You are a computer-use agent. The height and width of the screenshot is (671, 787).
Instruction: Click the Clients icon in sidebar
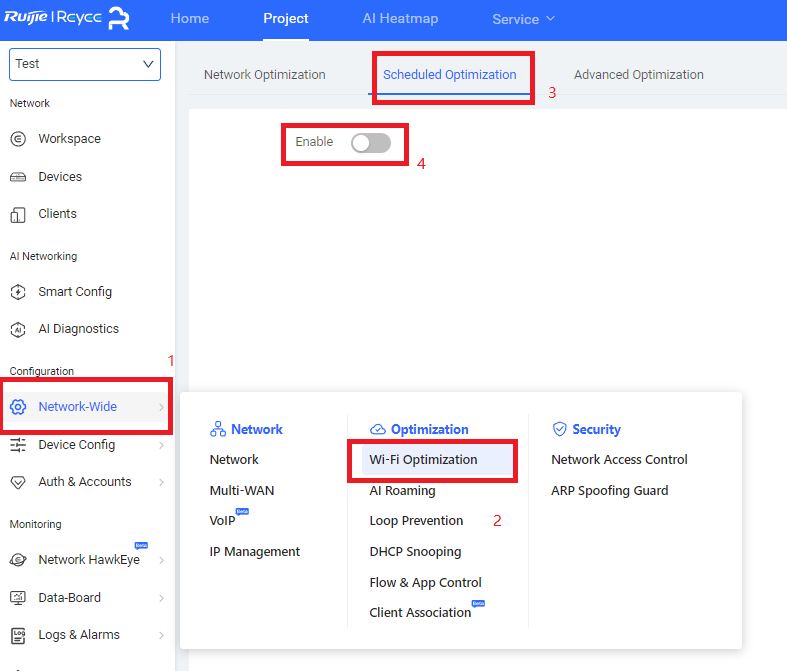[18, 214]
